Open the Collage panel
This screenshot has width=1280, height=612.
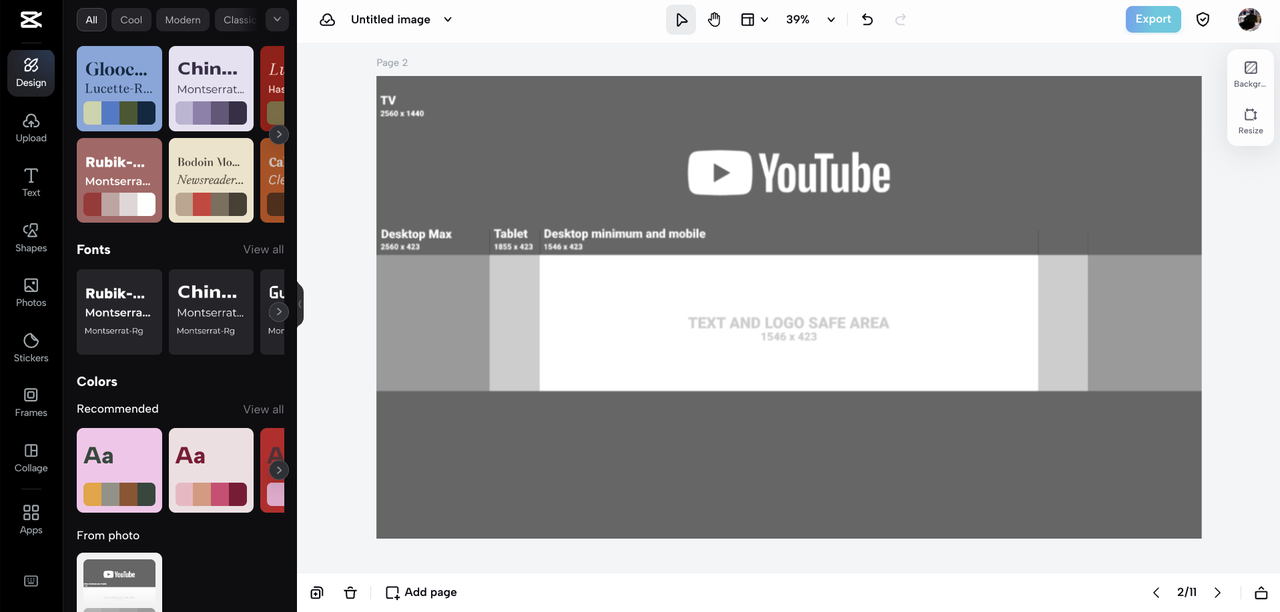[x=31, y=457]
